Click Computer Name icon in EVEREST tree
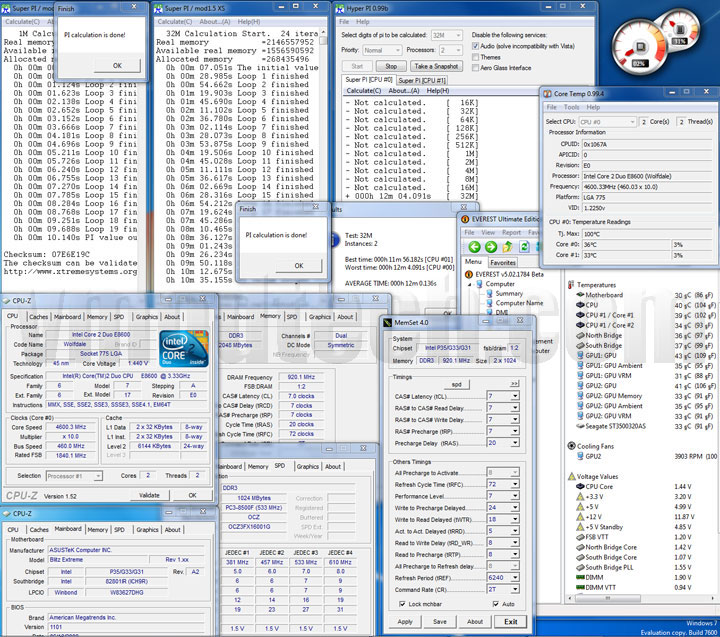The image size is (720, 637). 489,303
